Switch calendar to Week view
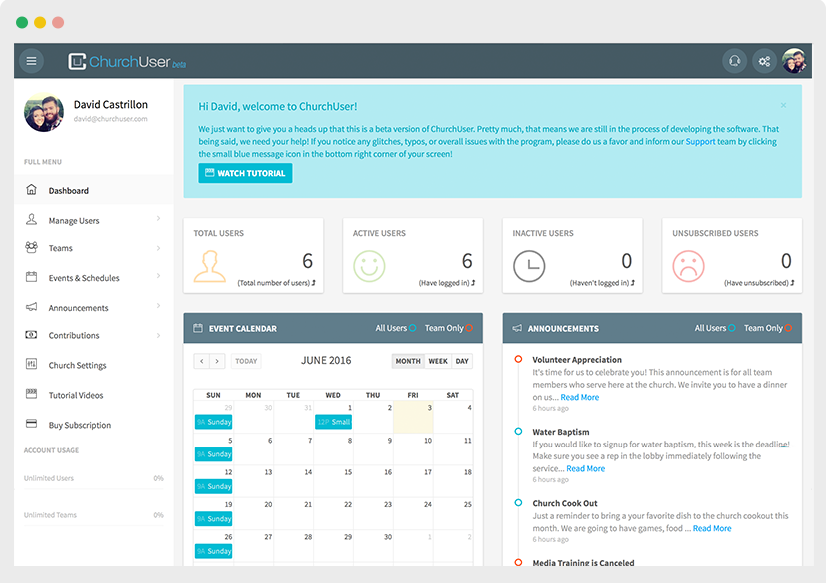Image resolution: width=827 pixels, height=584 pixels. point(438,361)
